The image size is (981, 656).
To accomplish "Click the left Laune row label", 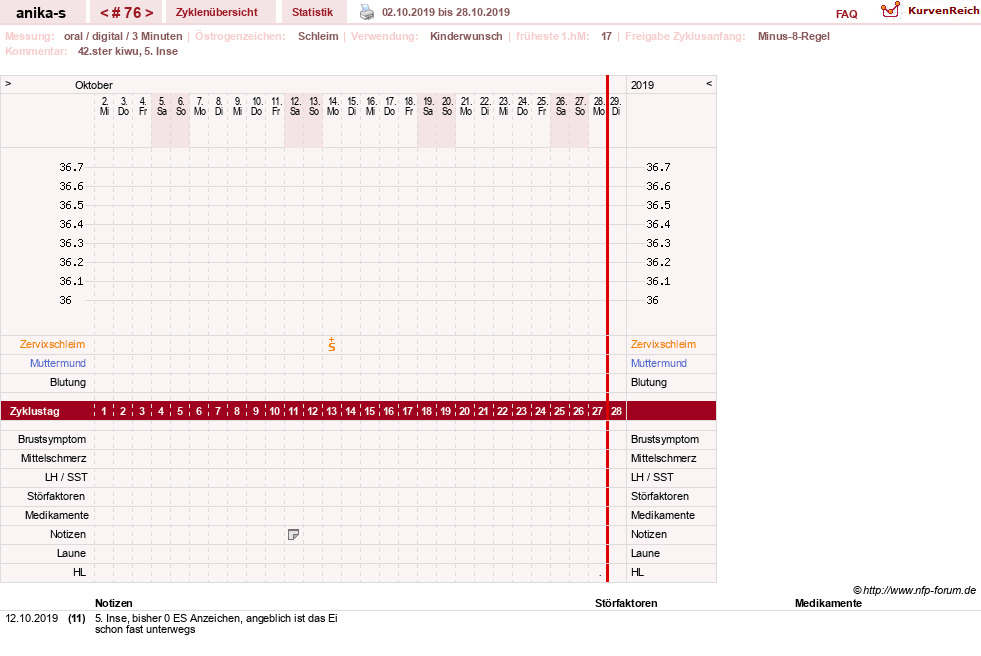I will 71,553.
